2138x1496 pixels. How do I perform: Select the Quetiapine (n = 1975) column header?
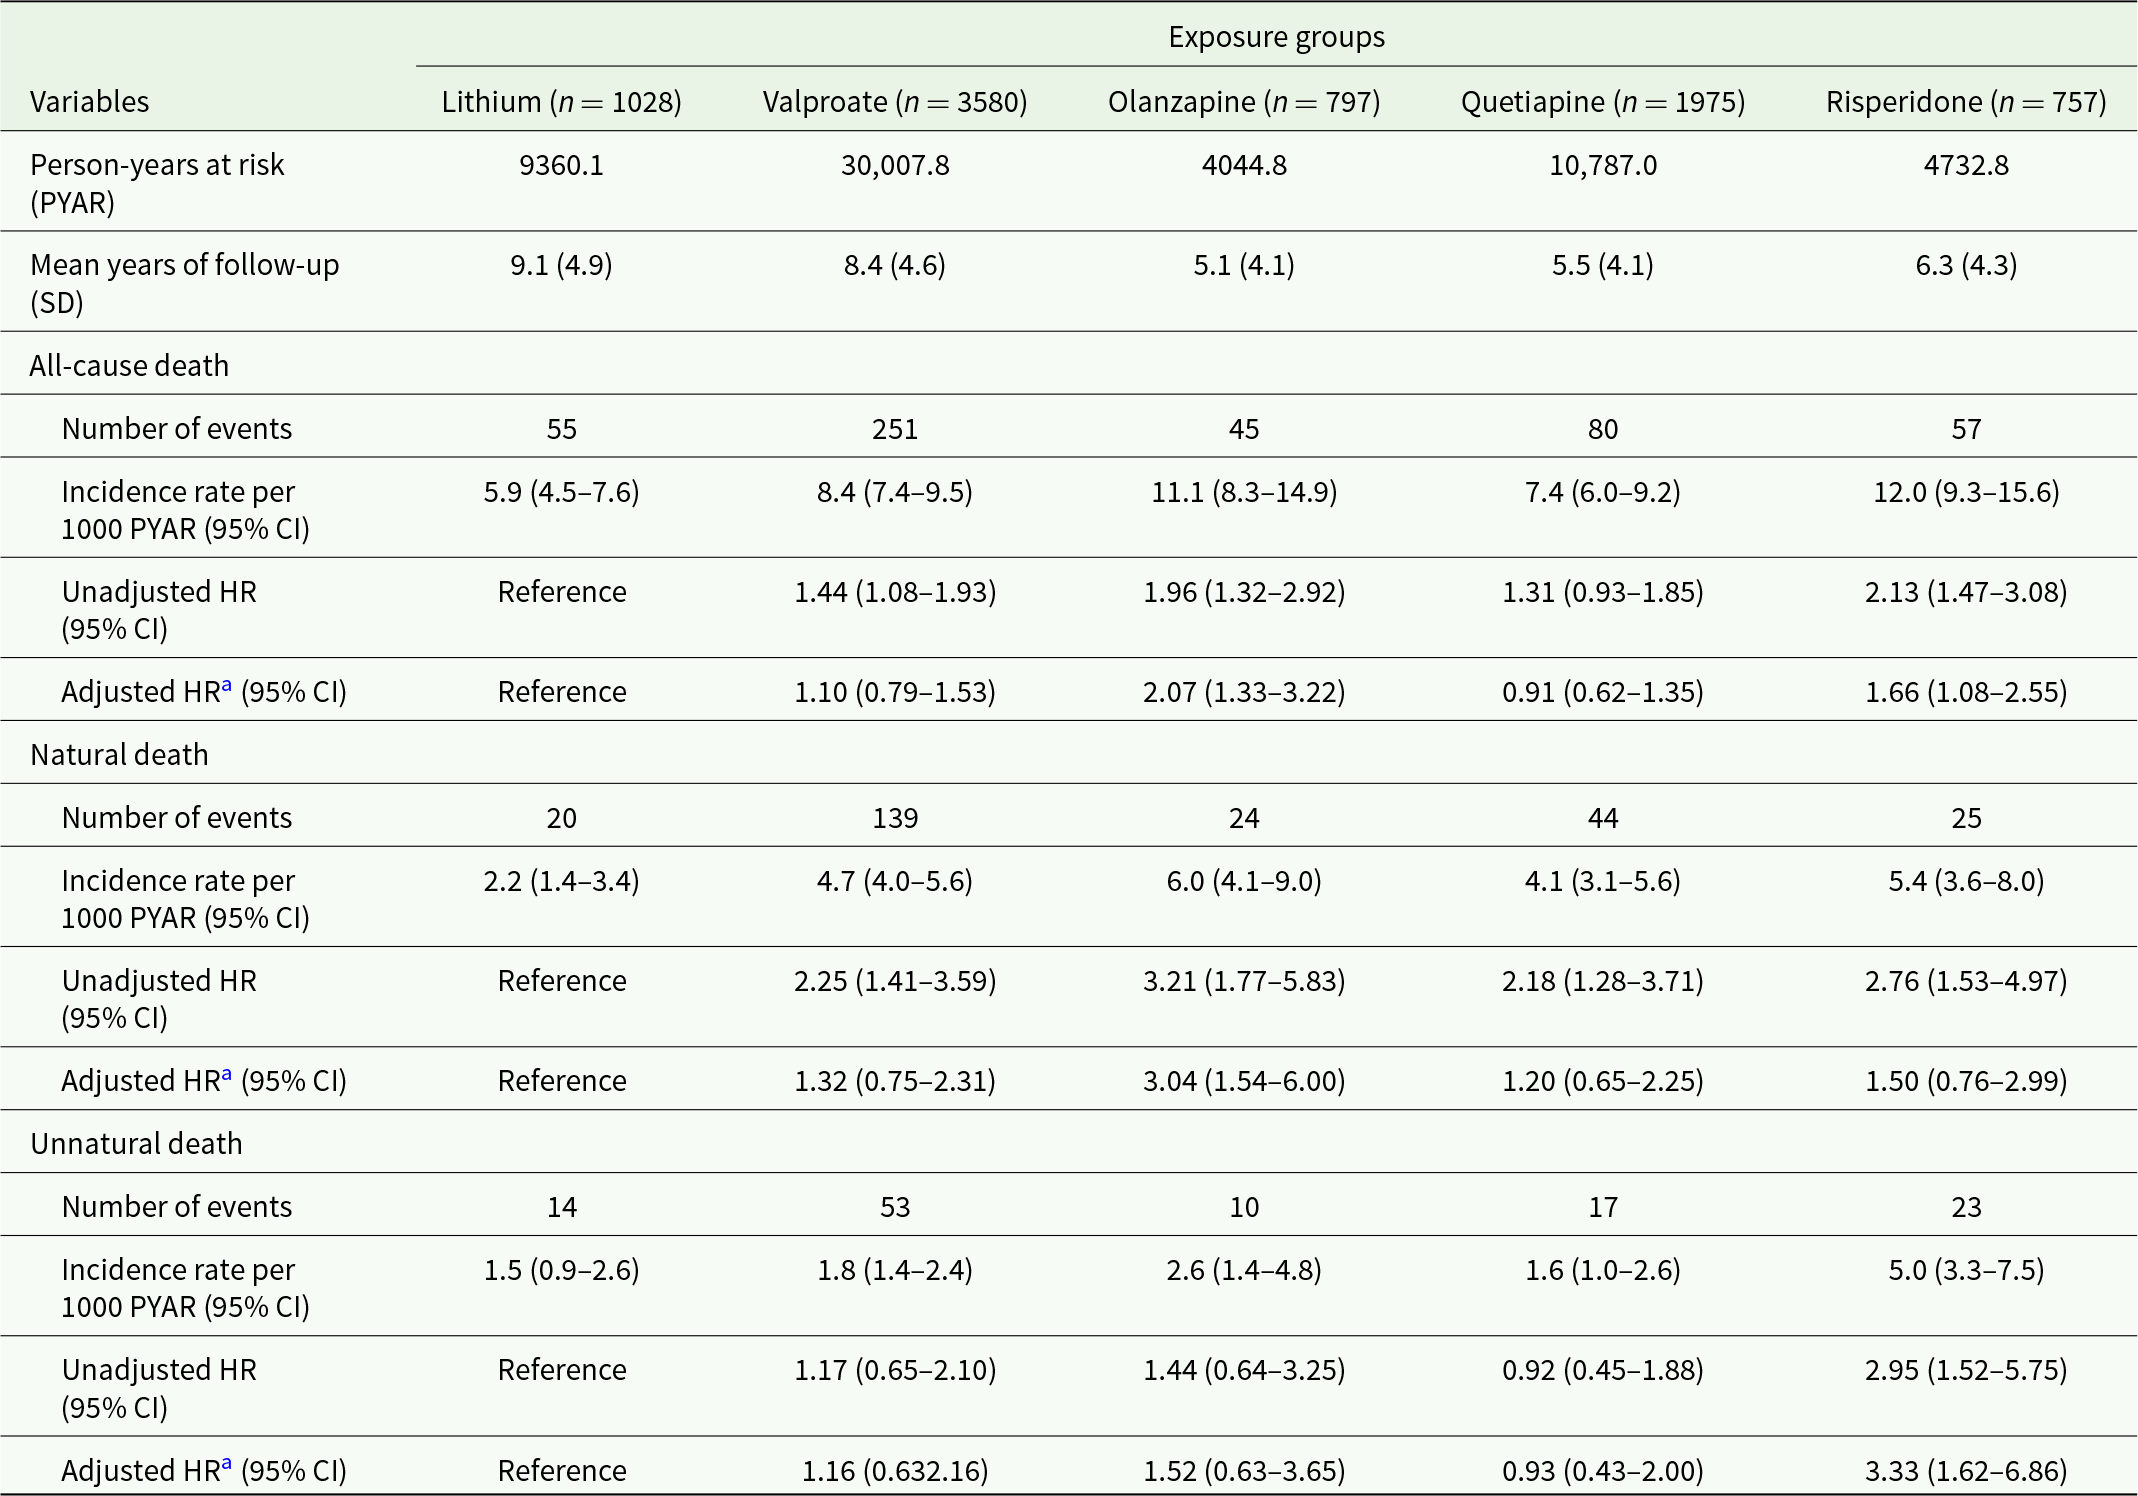(1603, 102)
